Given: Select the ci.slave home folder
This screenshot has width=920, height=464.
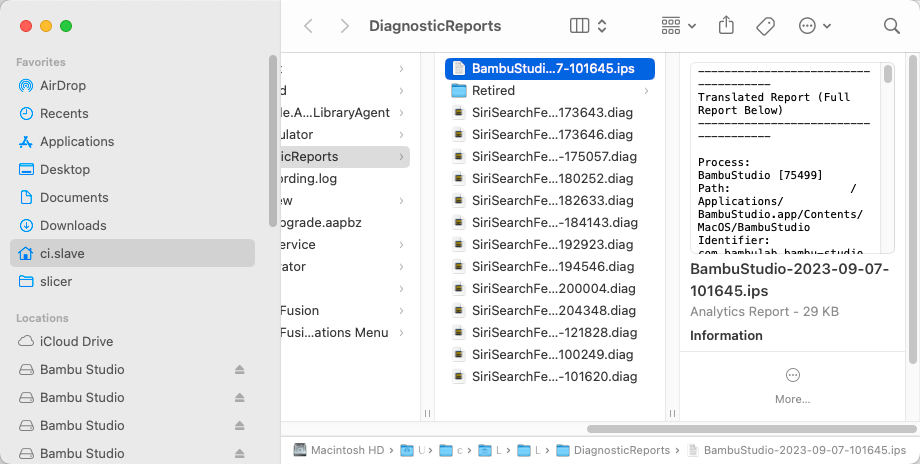Looking at the screenshot, I should [x=133, y=253].
